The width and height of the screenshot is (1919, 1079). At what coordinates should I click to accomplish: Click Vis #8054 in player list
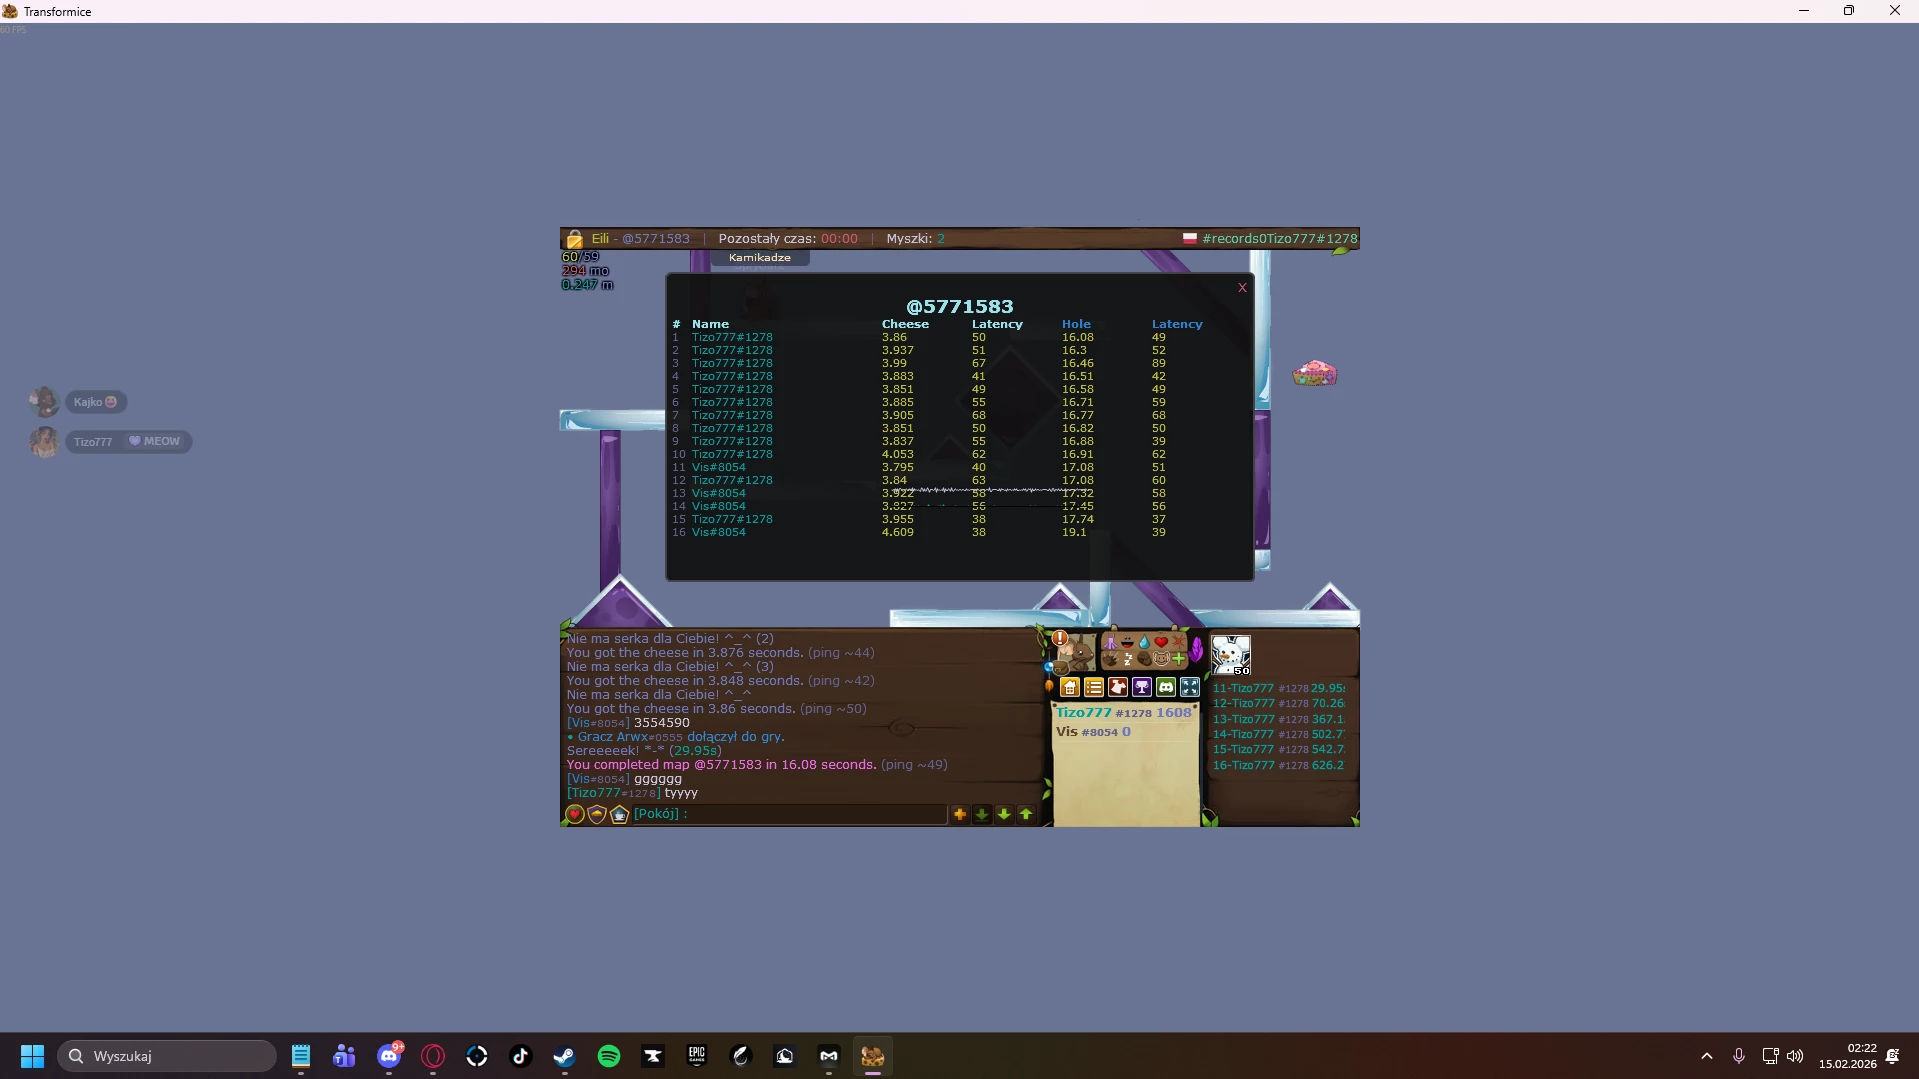[1093, 732]
